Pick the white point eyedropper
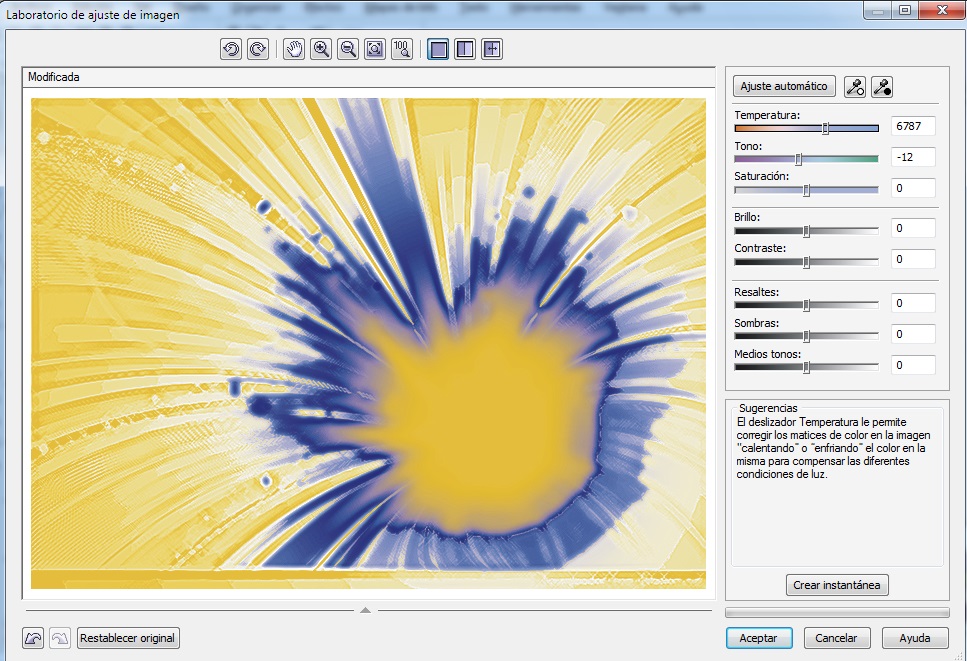967x661 pixels. pos(855,87)
